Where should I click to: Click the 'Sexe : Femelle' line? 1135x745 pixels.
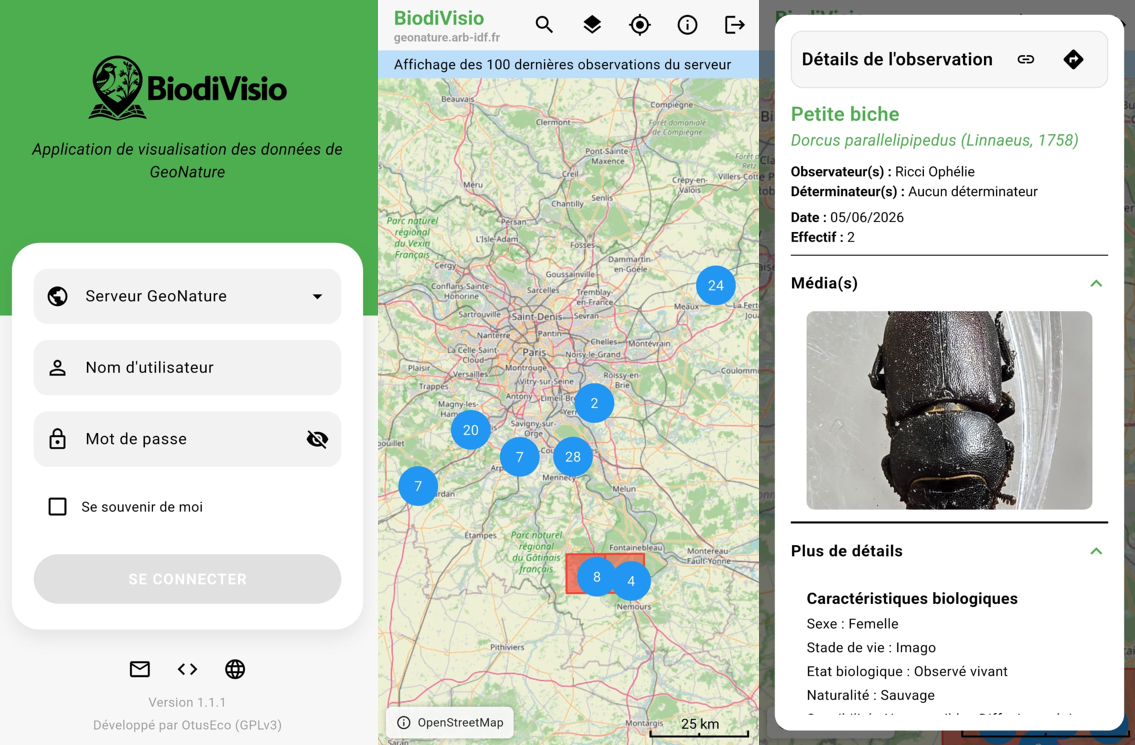(x=853, y=623)
